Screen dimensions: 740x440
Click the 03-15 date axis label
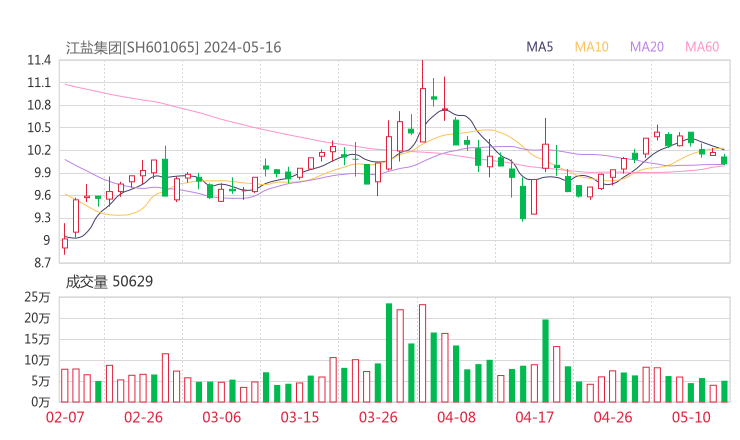[300, 417]
